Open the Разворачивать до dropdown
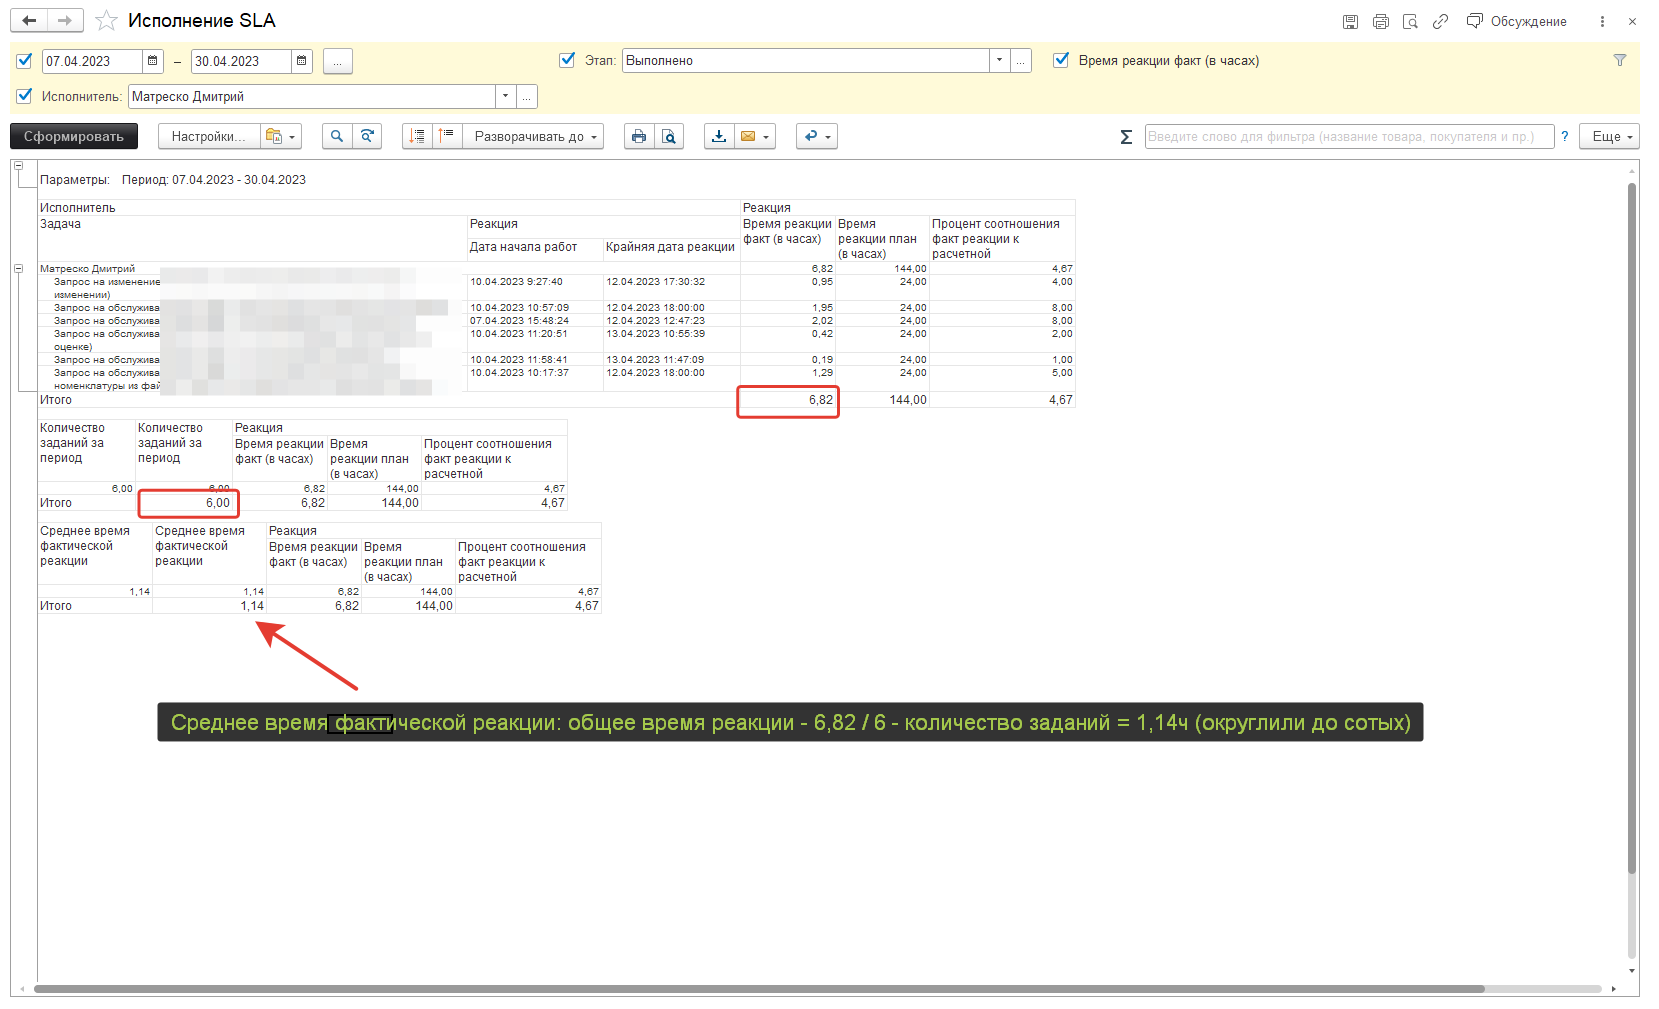Screen dimensions: 1659x1009 click(533, 137)
